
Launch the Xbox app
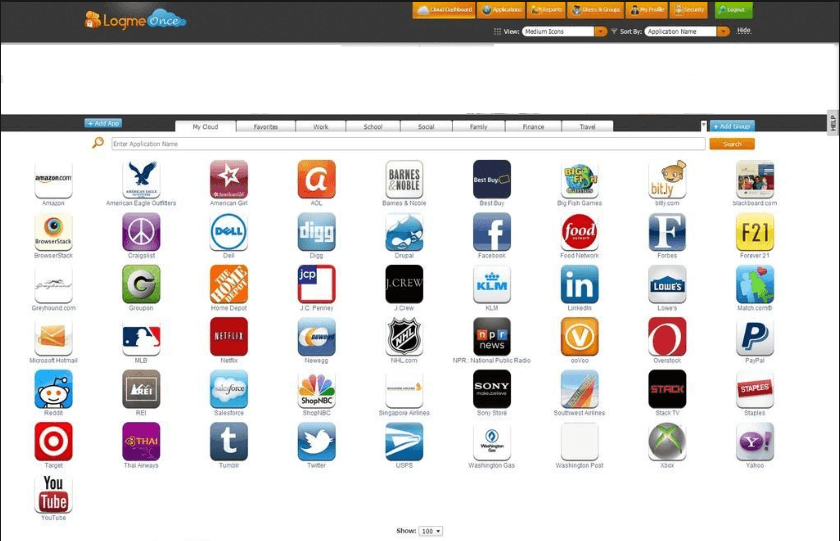pos(667,441)
